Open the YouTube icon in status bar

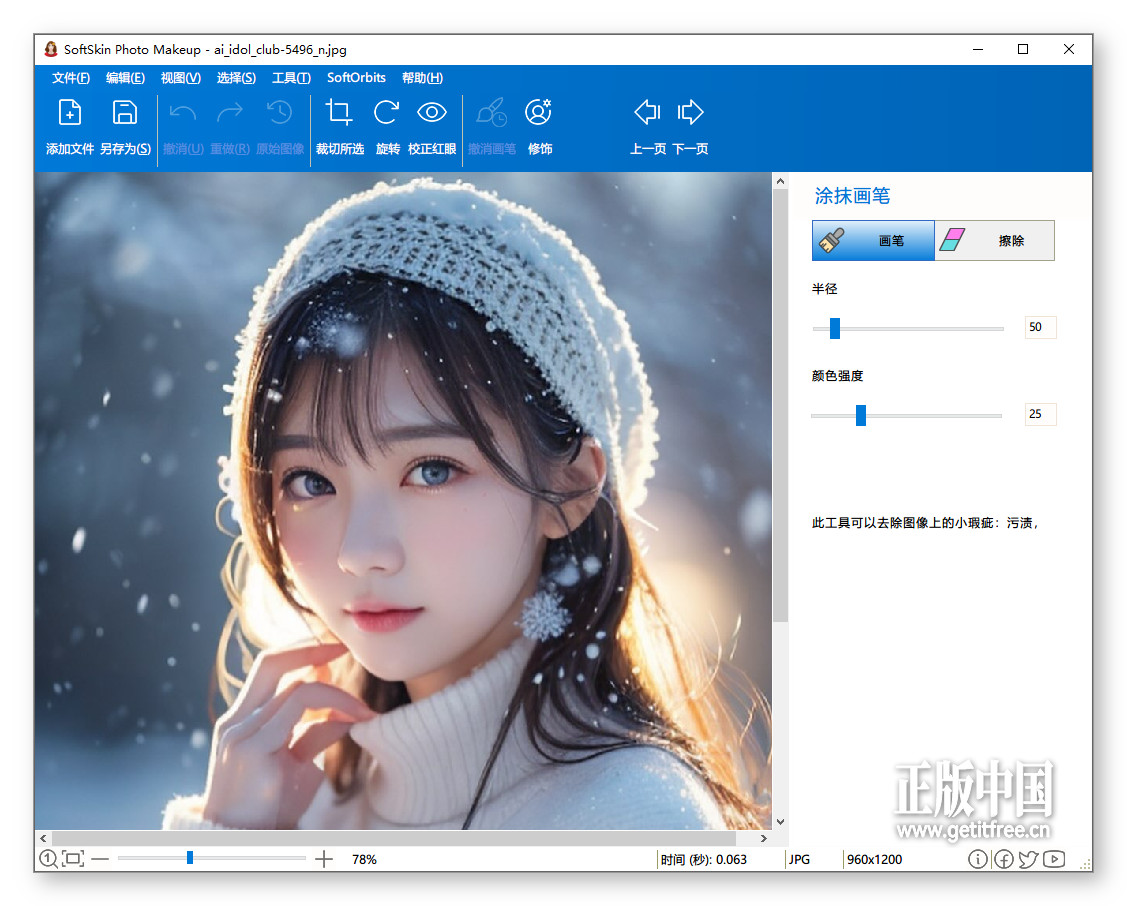click(1054, 859)
